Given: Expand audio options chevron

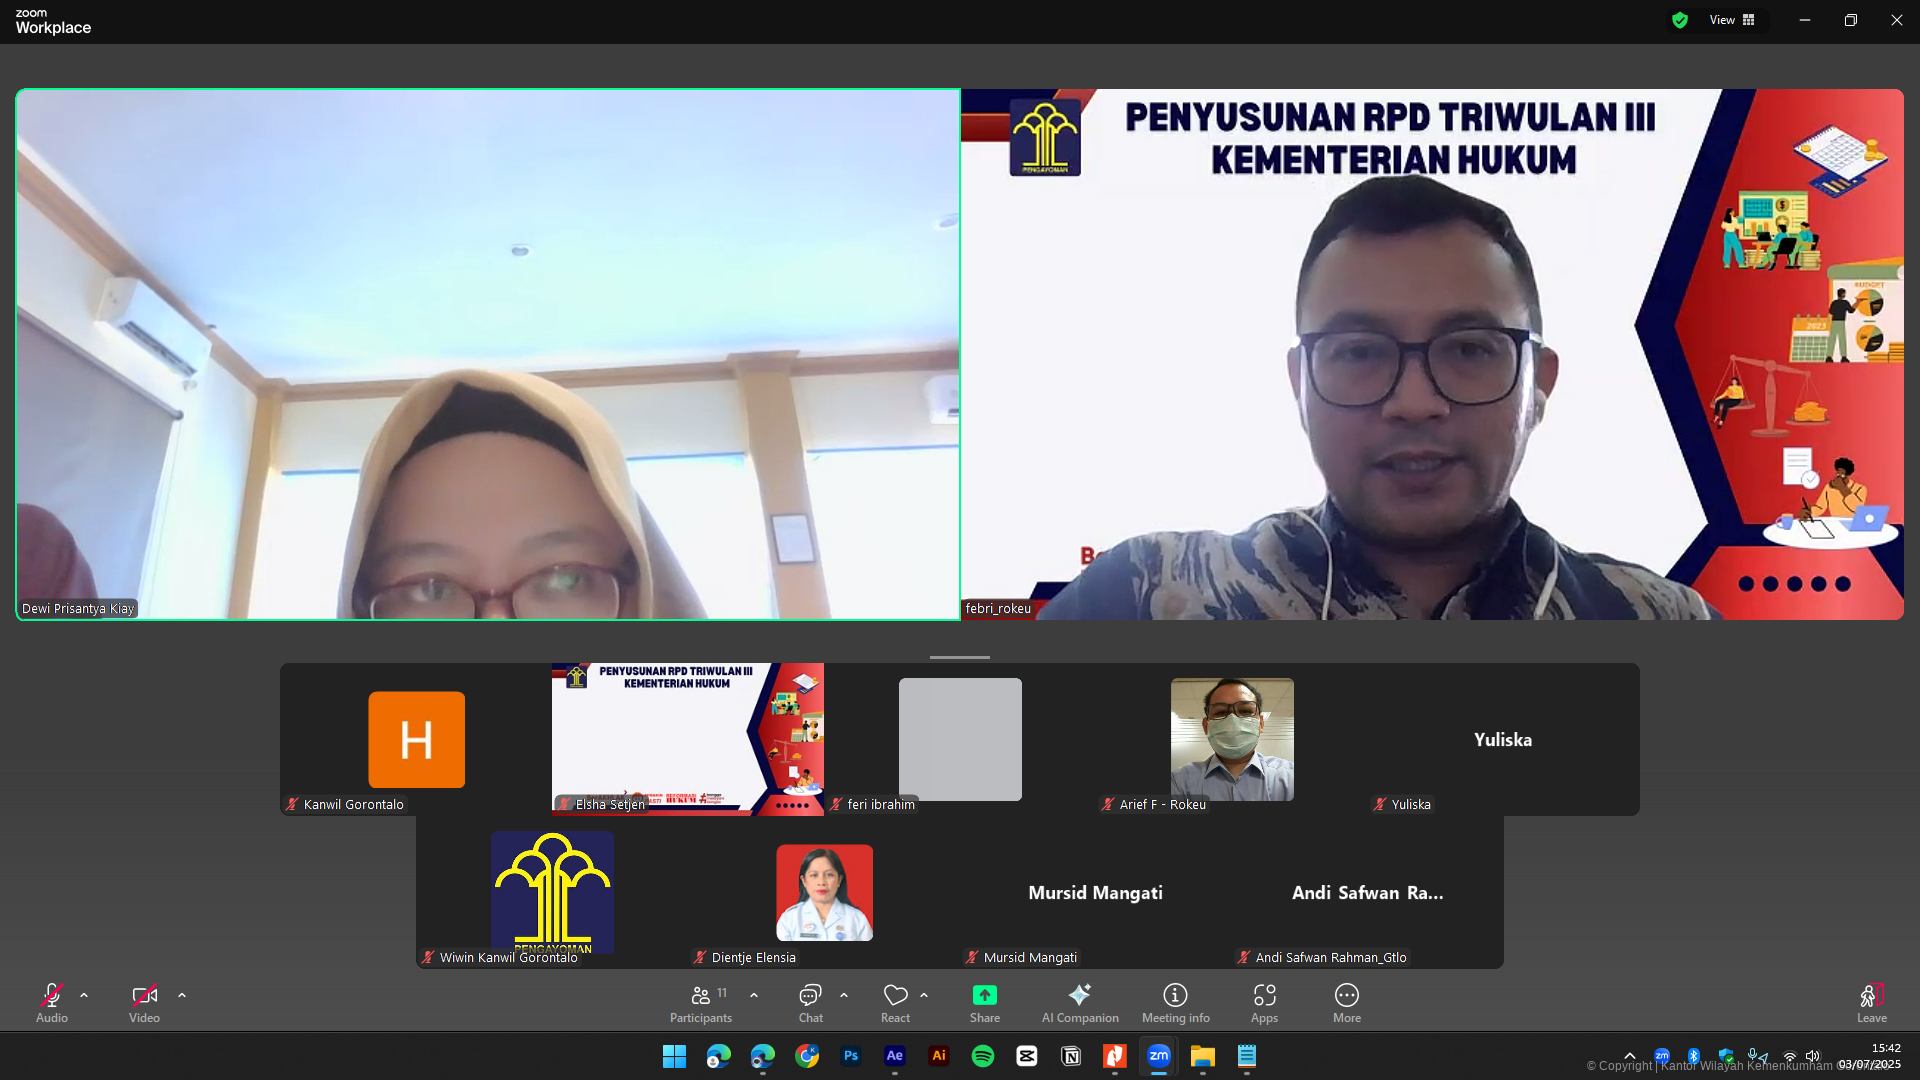Looking at the screenshot, I should [x=84, y=996].
